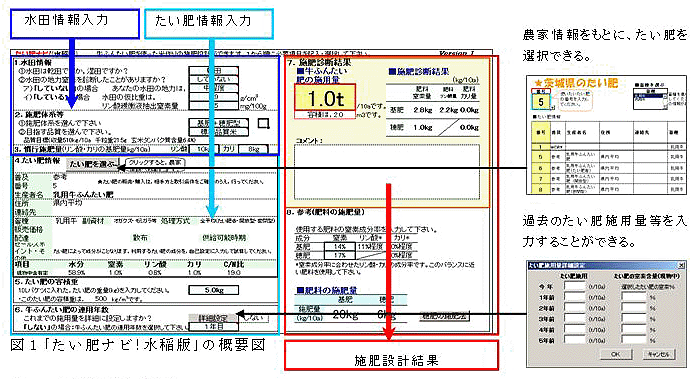Click the カリ 8kg input cell
Viewport: 699px width, 379px height.
tap(253, 149)
